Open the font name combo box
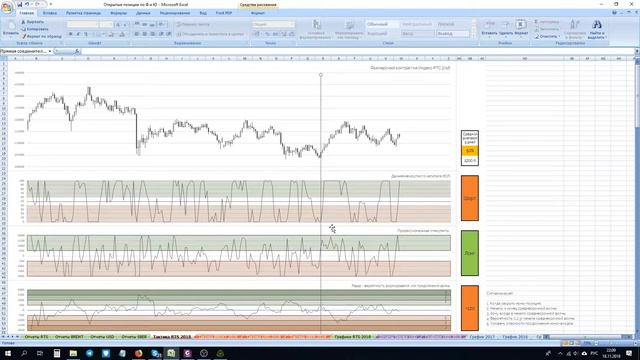This screenshot has height=360, width=640. coord(83,24)
